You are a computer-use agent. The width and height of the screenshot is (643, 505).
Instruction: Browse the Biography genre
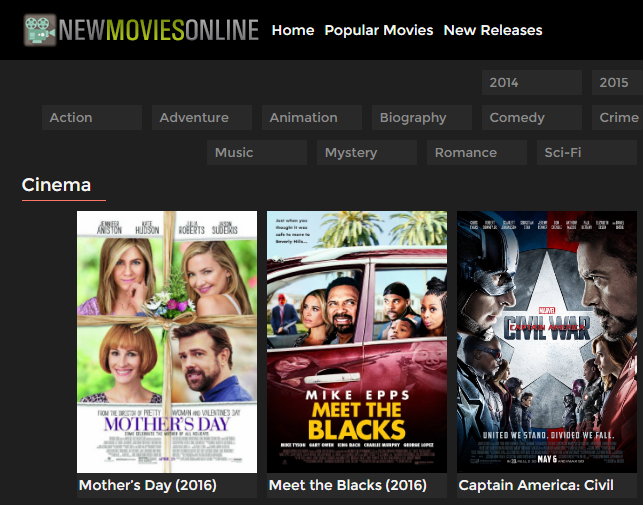[x=422, y=117]
